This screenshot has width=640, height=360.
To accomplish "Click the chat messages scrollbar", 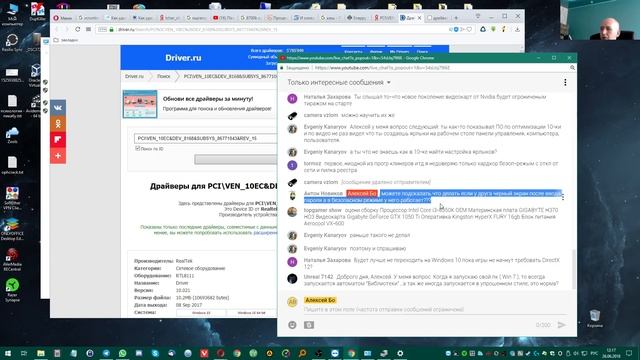I will pyautogui.click(x=573, y=269).
